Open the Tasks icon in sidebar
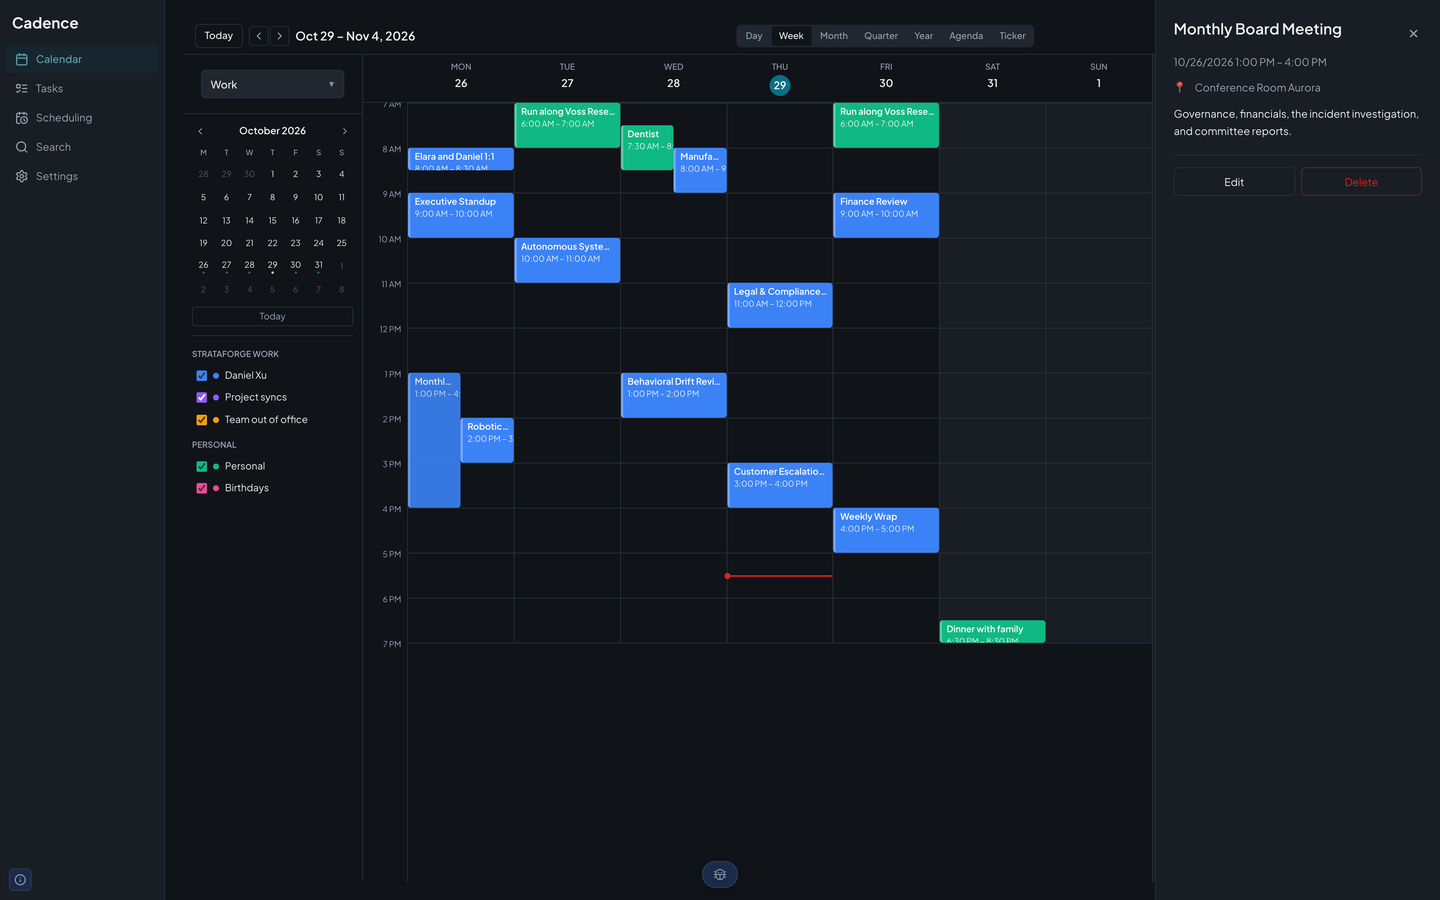 pyautogui.click(x=22, y=89)
